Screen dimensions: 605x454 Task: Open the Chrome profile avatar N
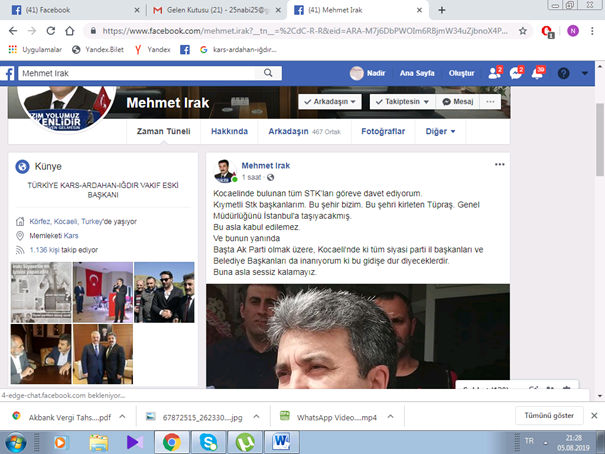coord(573,31)
